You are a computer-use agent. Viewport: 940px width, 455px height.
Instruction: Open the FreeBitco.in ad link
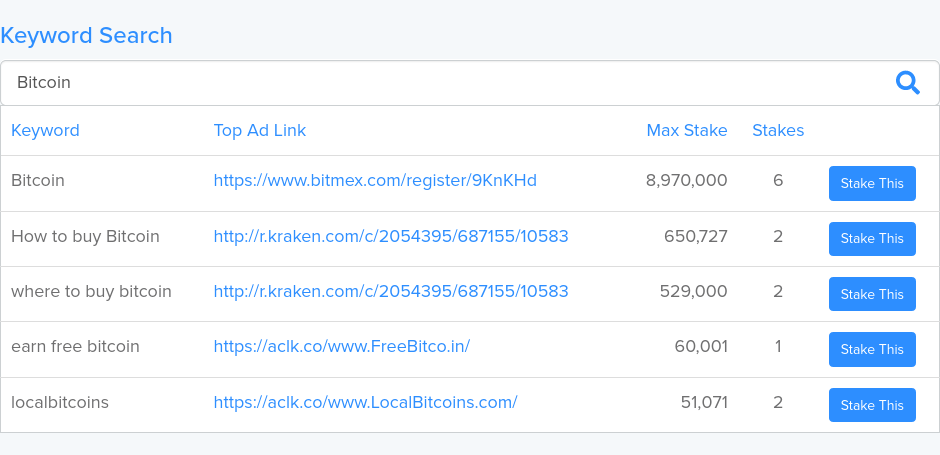coord(342,346)
